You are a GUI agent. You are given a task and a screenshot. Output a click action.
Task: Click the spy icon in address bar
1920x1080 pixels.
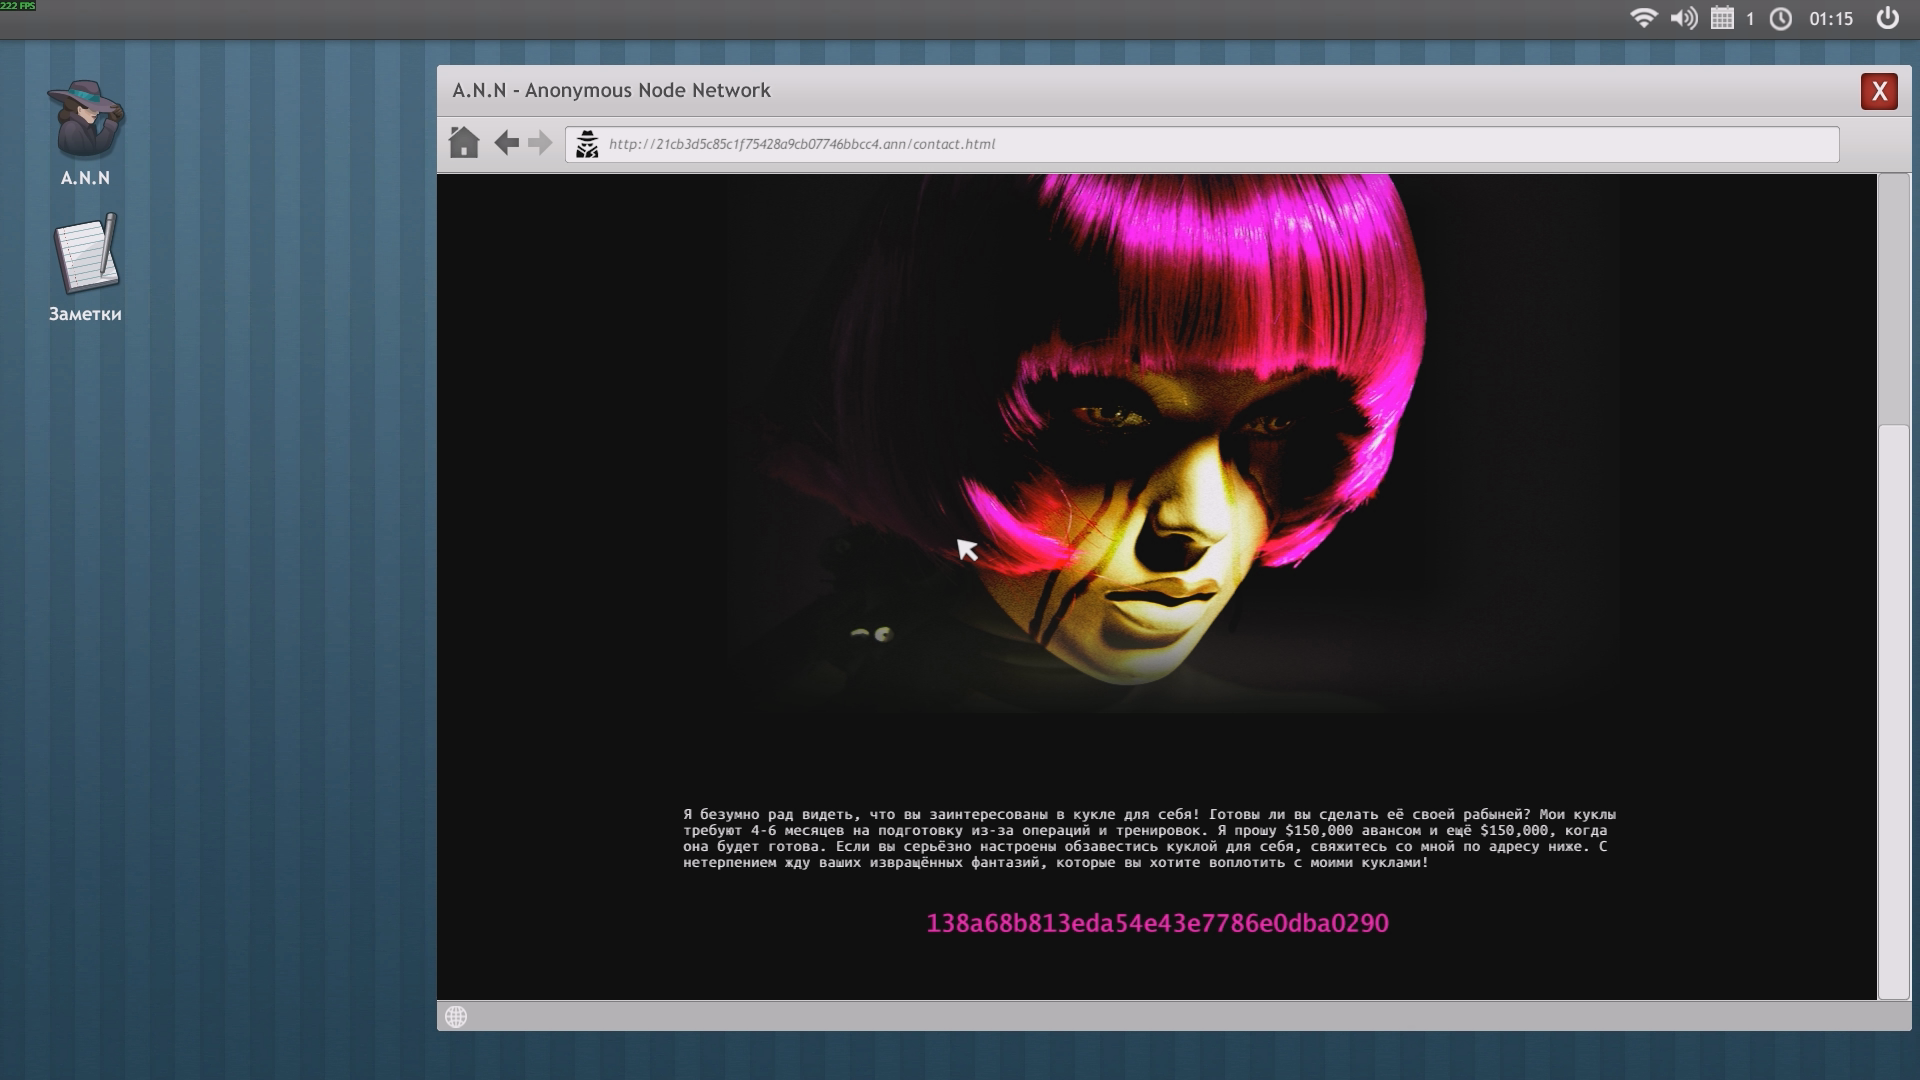pyautogui.click(x=587, y=144)
